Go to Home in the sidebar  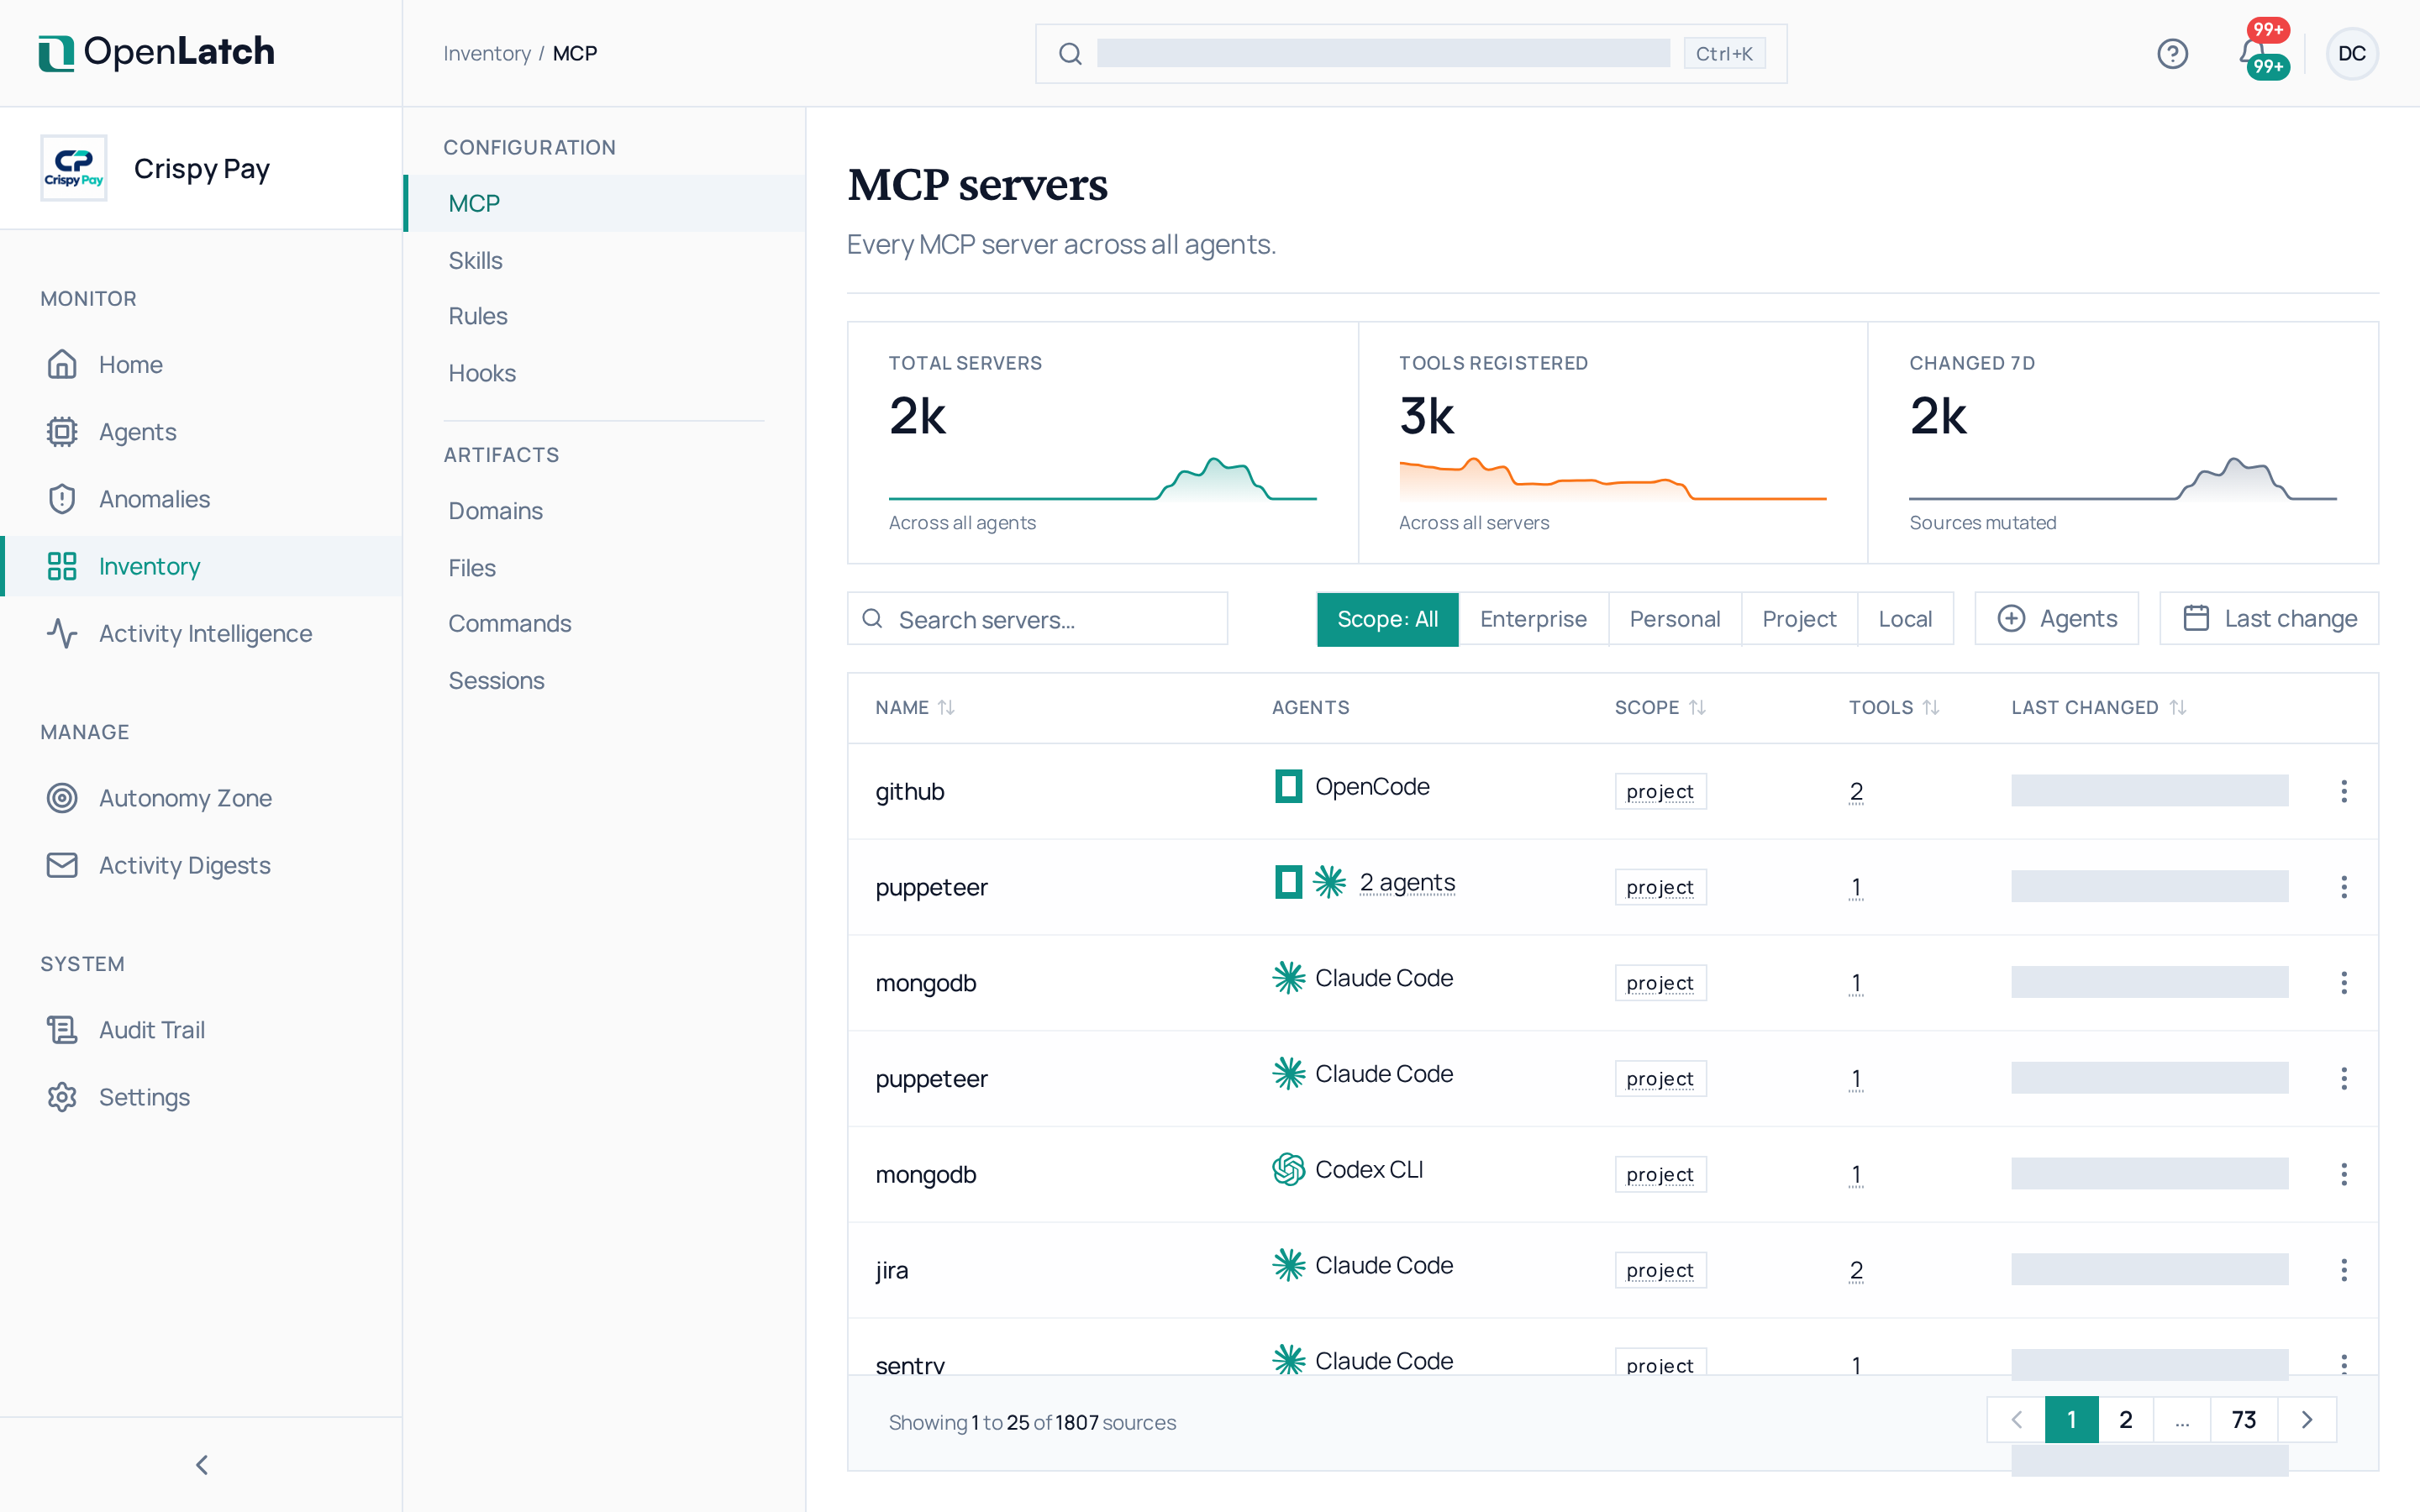[x=201, y=364]
